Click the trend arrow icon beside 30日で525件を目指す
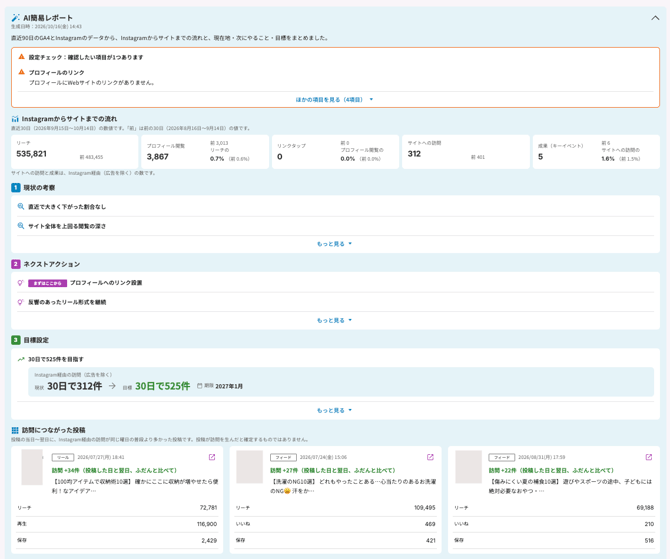Viewport: 670px width, 559px height. (x=21, y=359)
